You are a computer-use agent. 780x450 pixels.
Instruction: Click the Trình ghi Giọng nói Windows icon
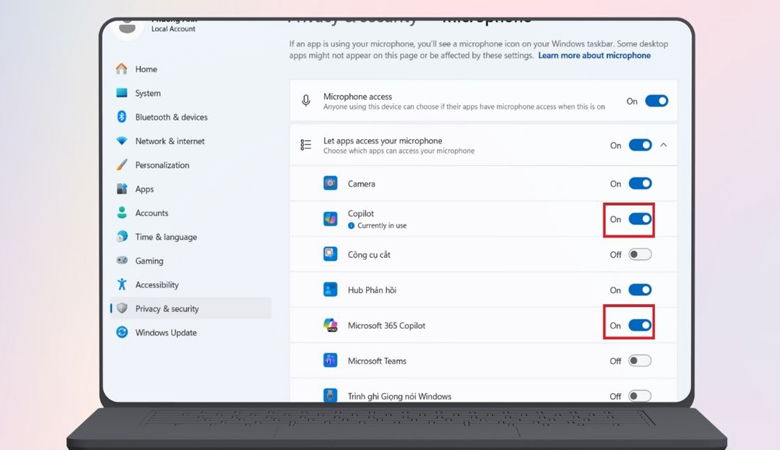pos(330,396)
